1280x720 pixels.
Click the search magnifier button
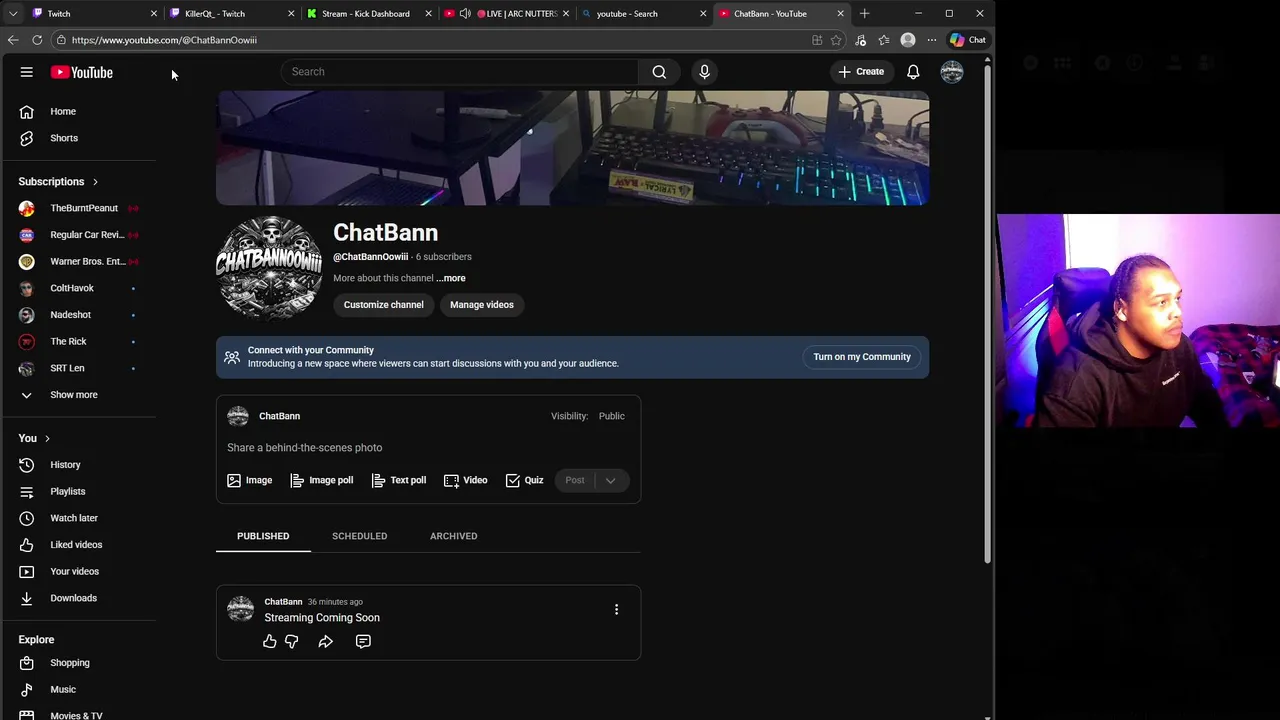click(659, 72)
